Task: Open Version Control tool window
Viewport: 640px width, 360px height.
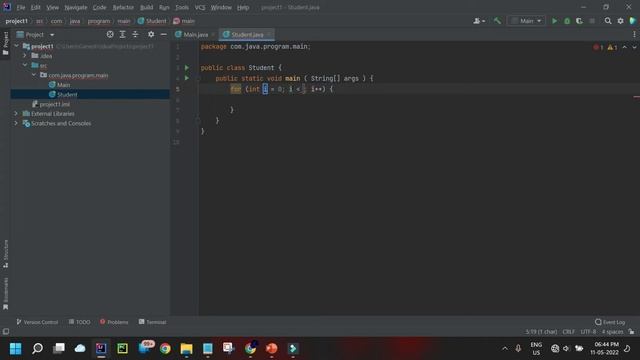Action: pos(37,322)
